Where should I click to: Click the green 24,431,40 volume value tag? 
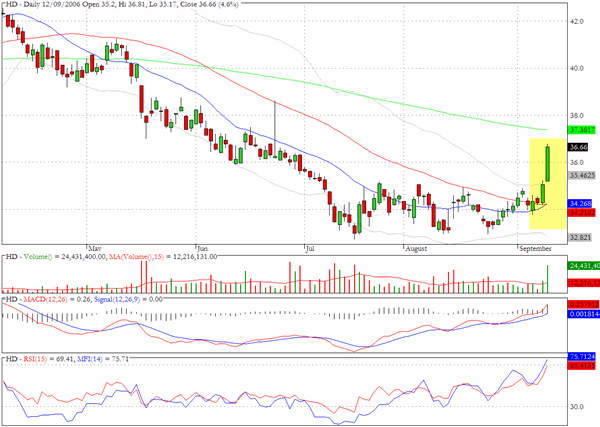click(584, 266)
